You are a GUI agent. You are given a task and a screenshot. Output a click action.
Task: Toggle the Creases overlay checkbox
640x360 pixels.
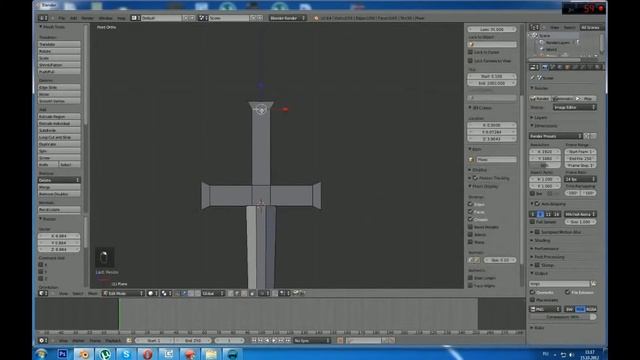[x=470, y=219]
